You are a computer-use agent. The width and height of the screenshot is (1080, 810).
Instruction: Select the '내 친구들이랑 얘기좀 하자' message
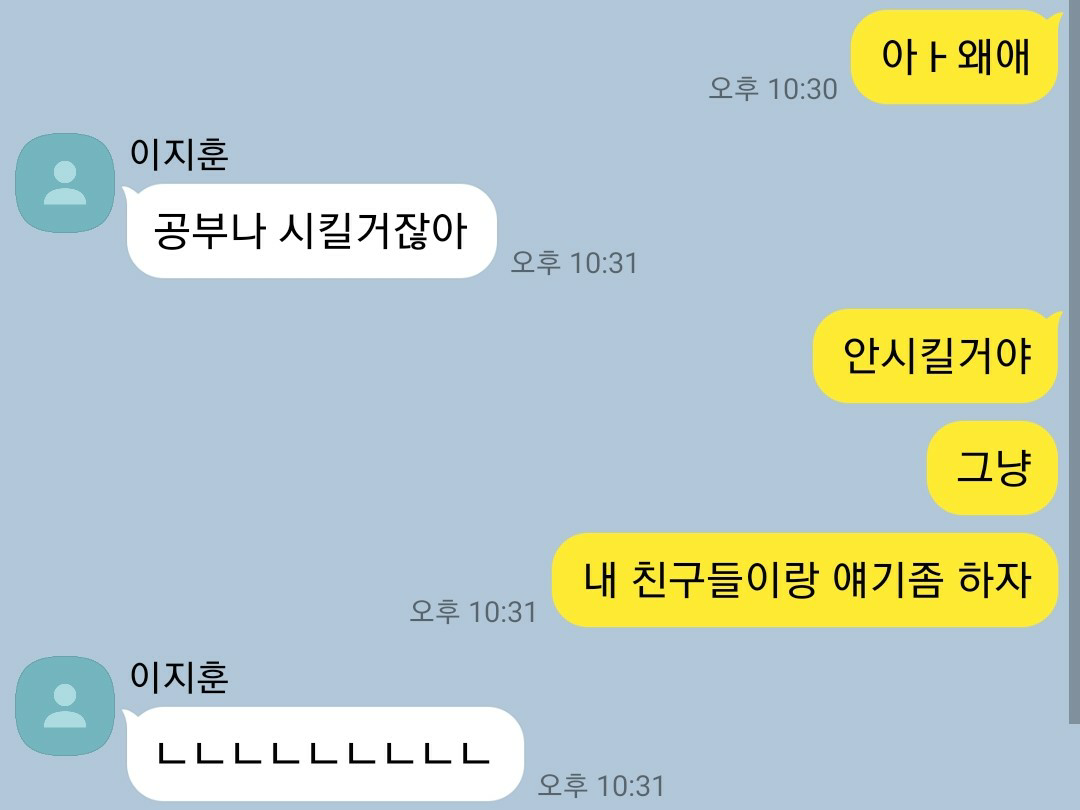[x=805, y=580]
